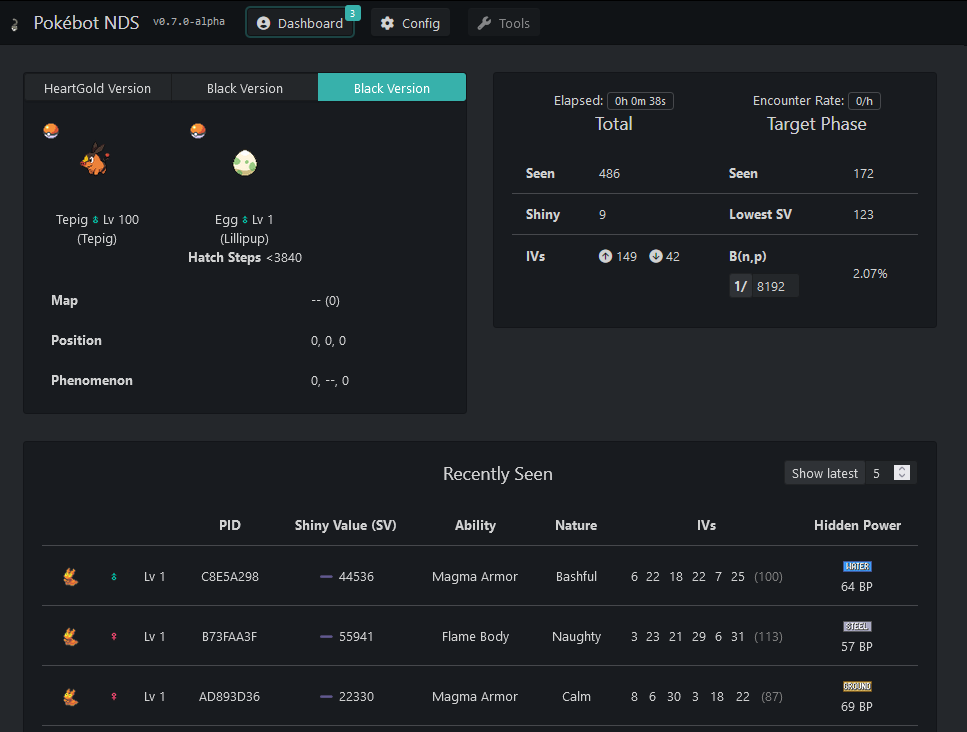Open the Dashboard tab
The image size is (967, 732).
point(300,23)
